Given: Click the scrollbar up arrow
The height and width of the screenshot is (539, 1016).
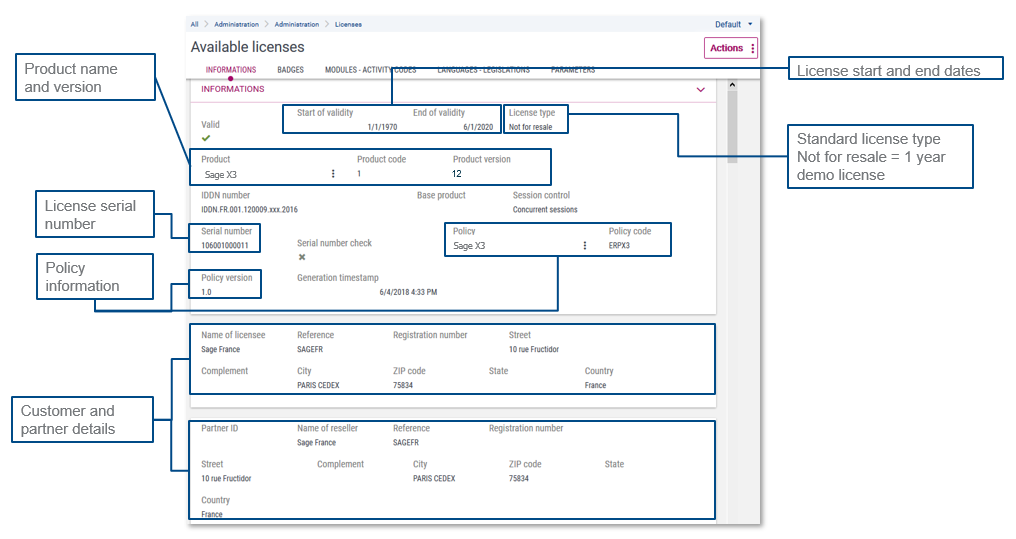Looking at the screenshot, I should pyautogui.click(x=732, y=84).
